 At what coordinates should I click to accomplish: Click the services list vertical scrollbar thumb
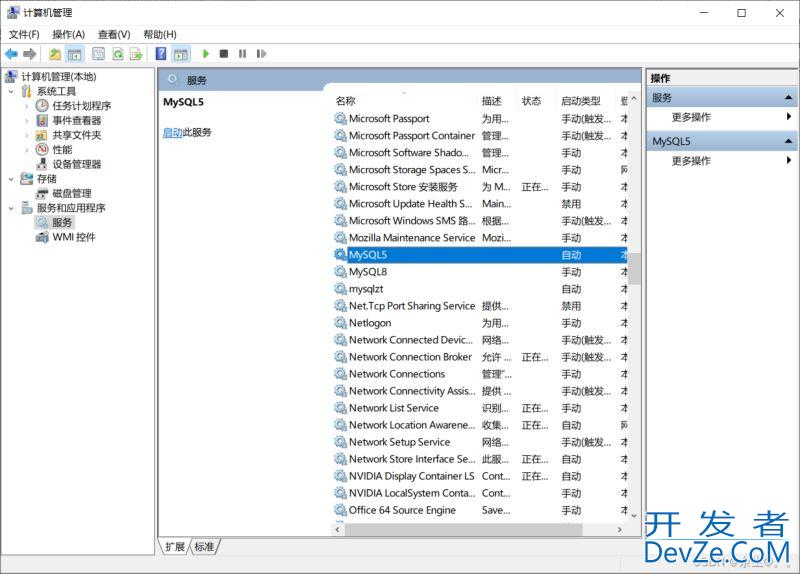click(634, 268)
